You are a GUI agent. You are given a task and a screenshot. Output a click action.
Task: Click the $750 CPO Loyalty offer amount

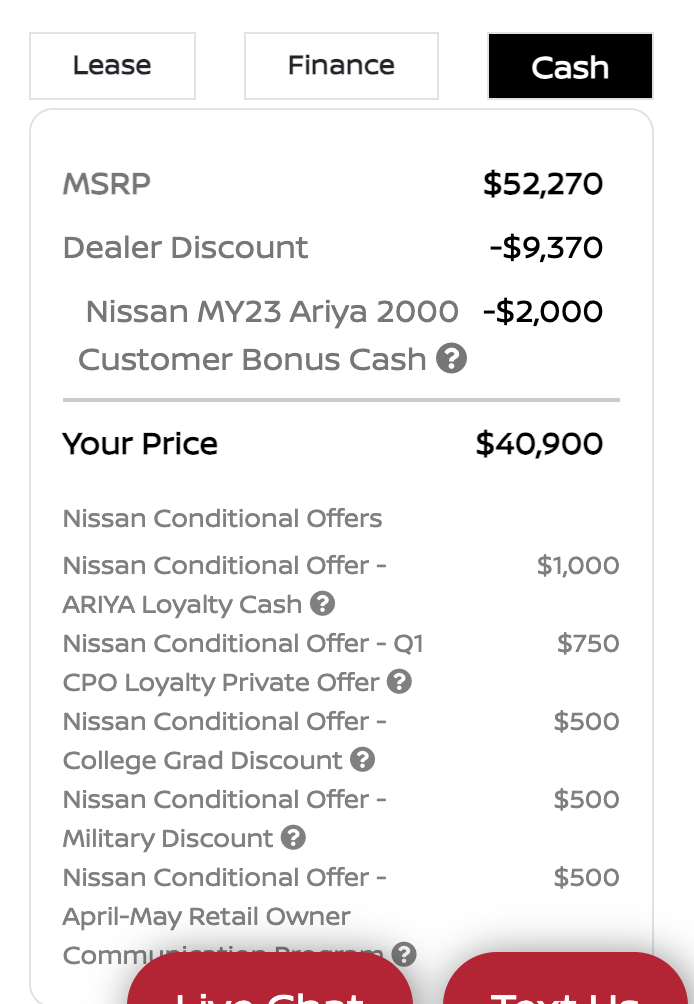588,644
